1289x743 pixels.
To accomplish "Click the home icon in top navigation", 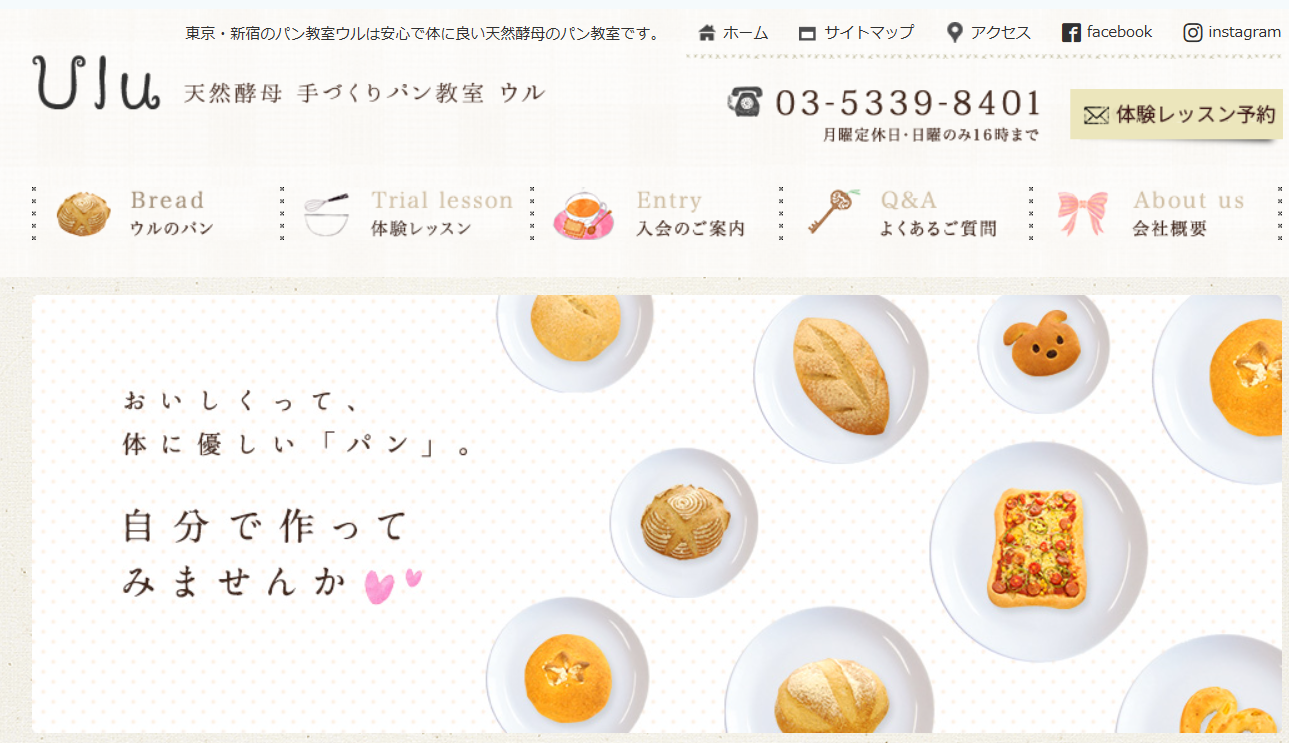I will click(707, 33).
